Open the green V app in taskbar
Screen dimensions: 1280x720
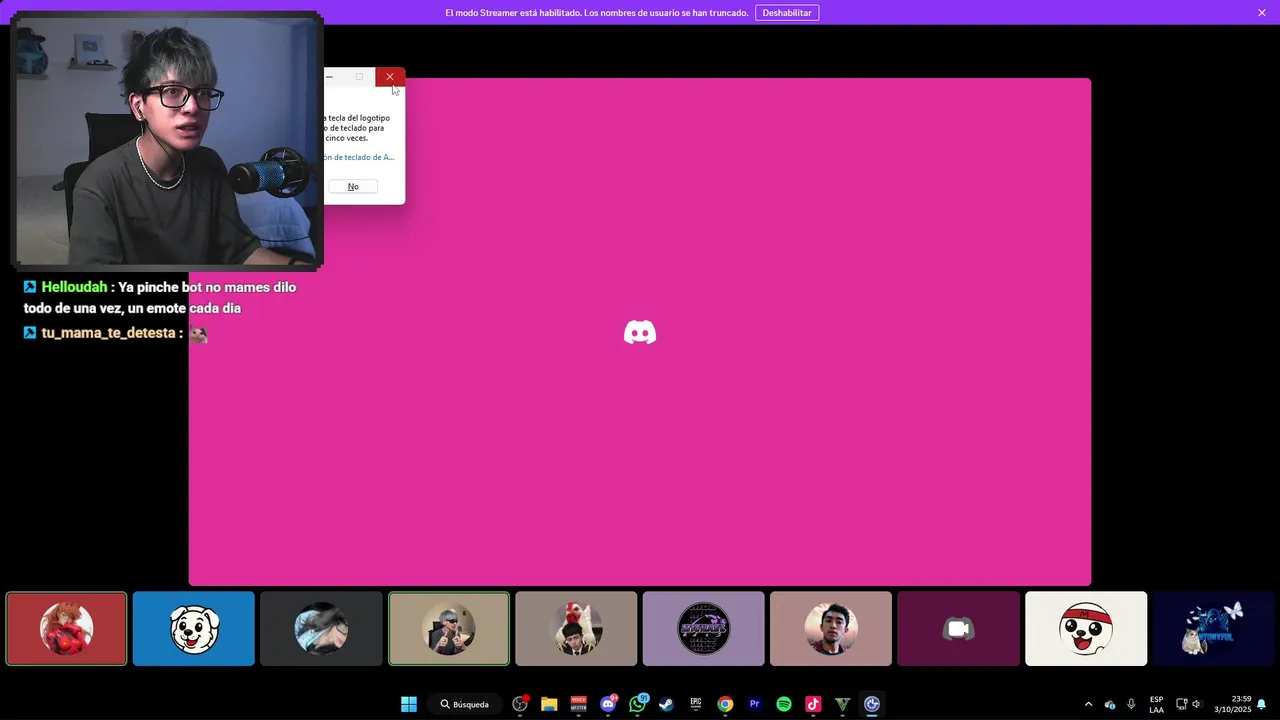coord(843,704)
